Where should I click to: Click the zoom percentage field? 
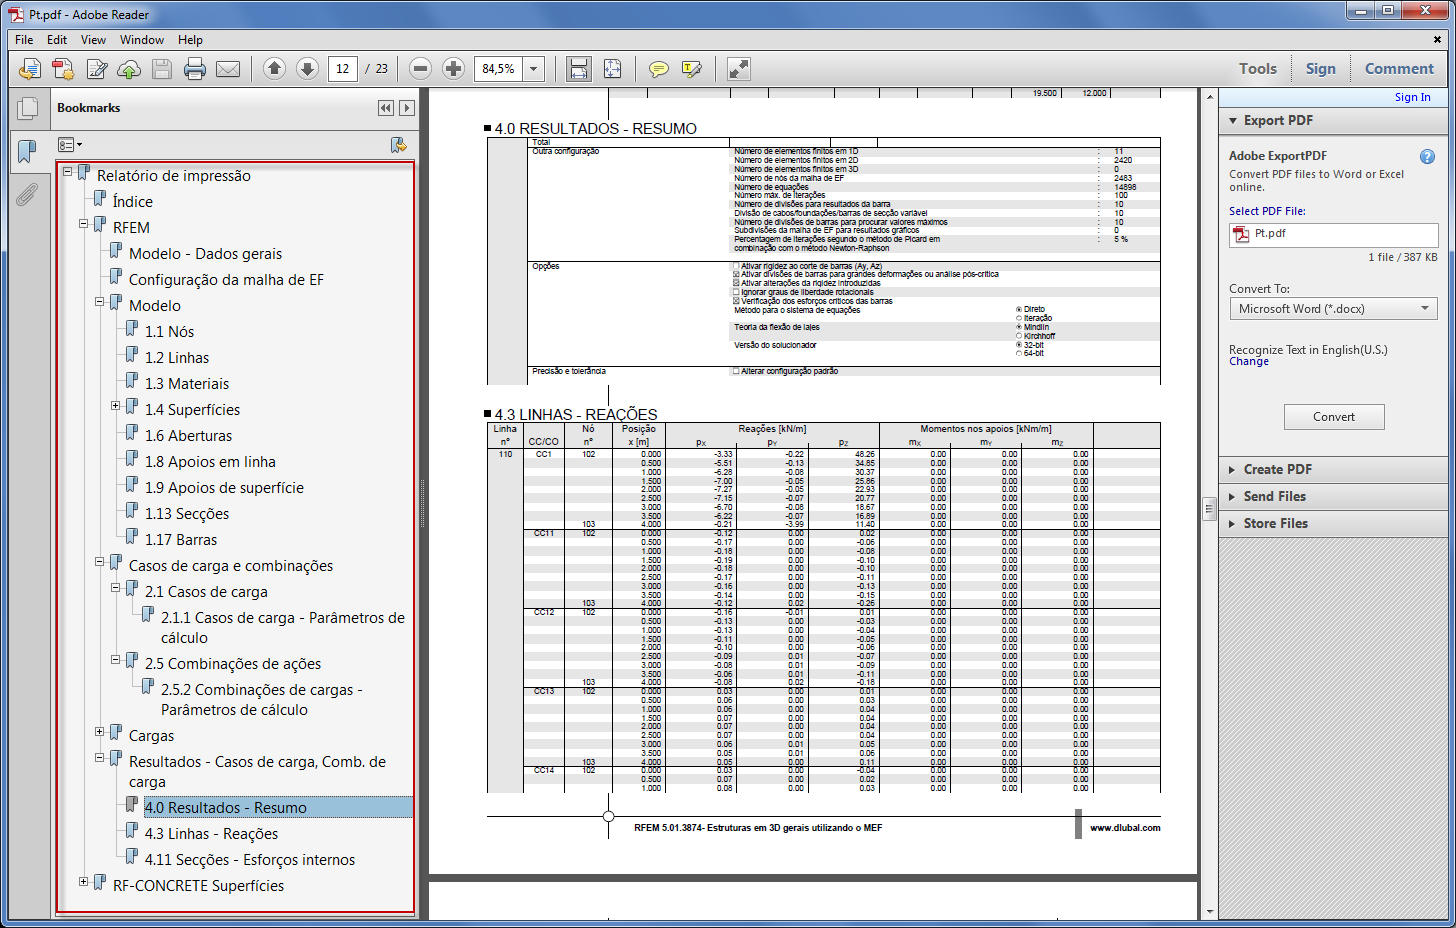[499, 69]
